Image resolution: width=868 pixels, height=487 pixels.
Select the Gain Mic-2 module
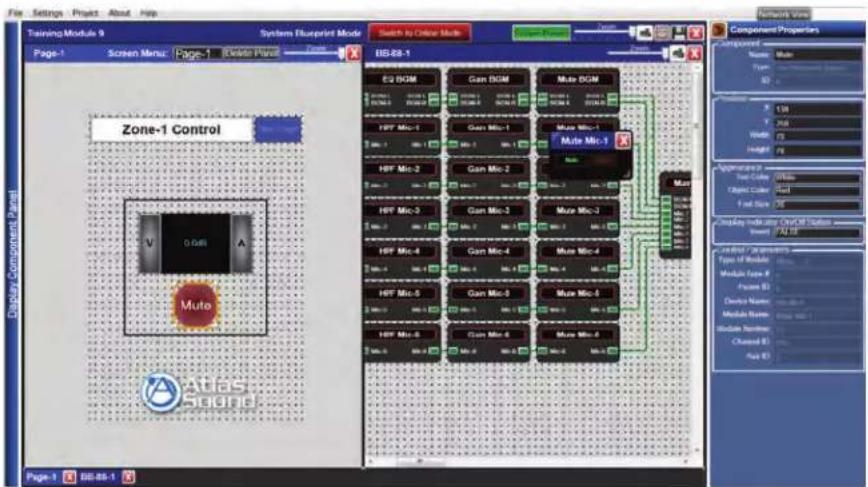click(x=488, y=177)
